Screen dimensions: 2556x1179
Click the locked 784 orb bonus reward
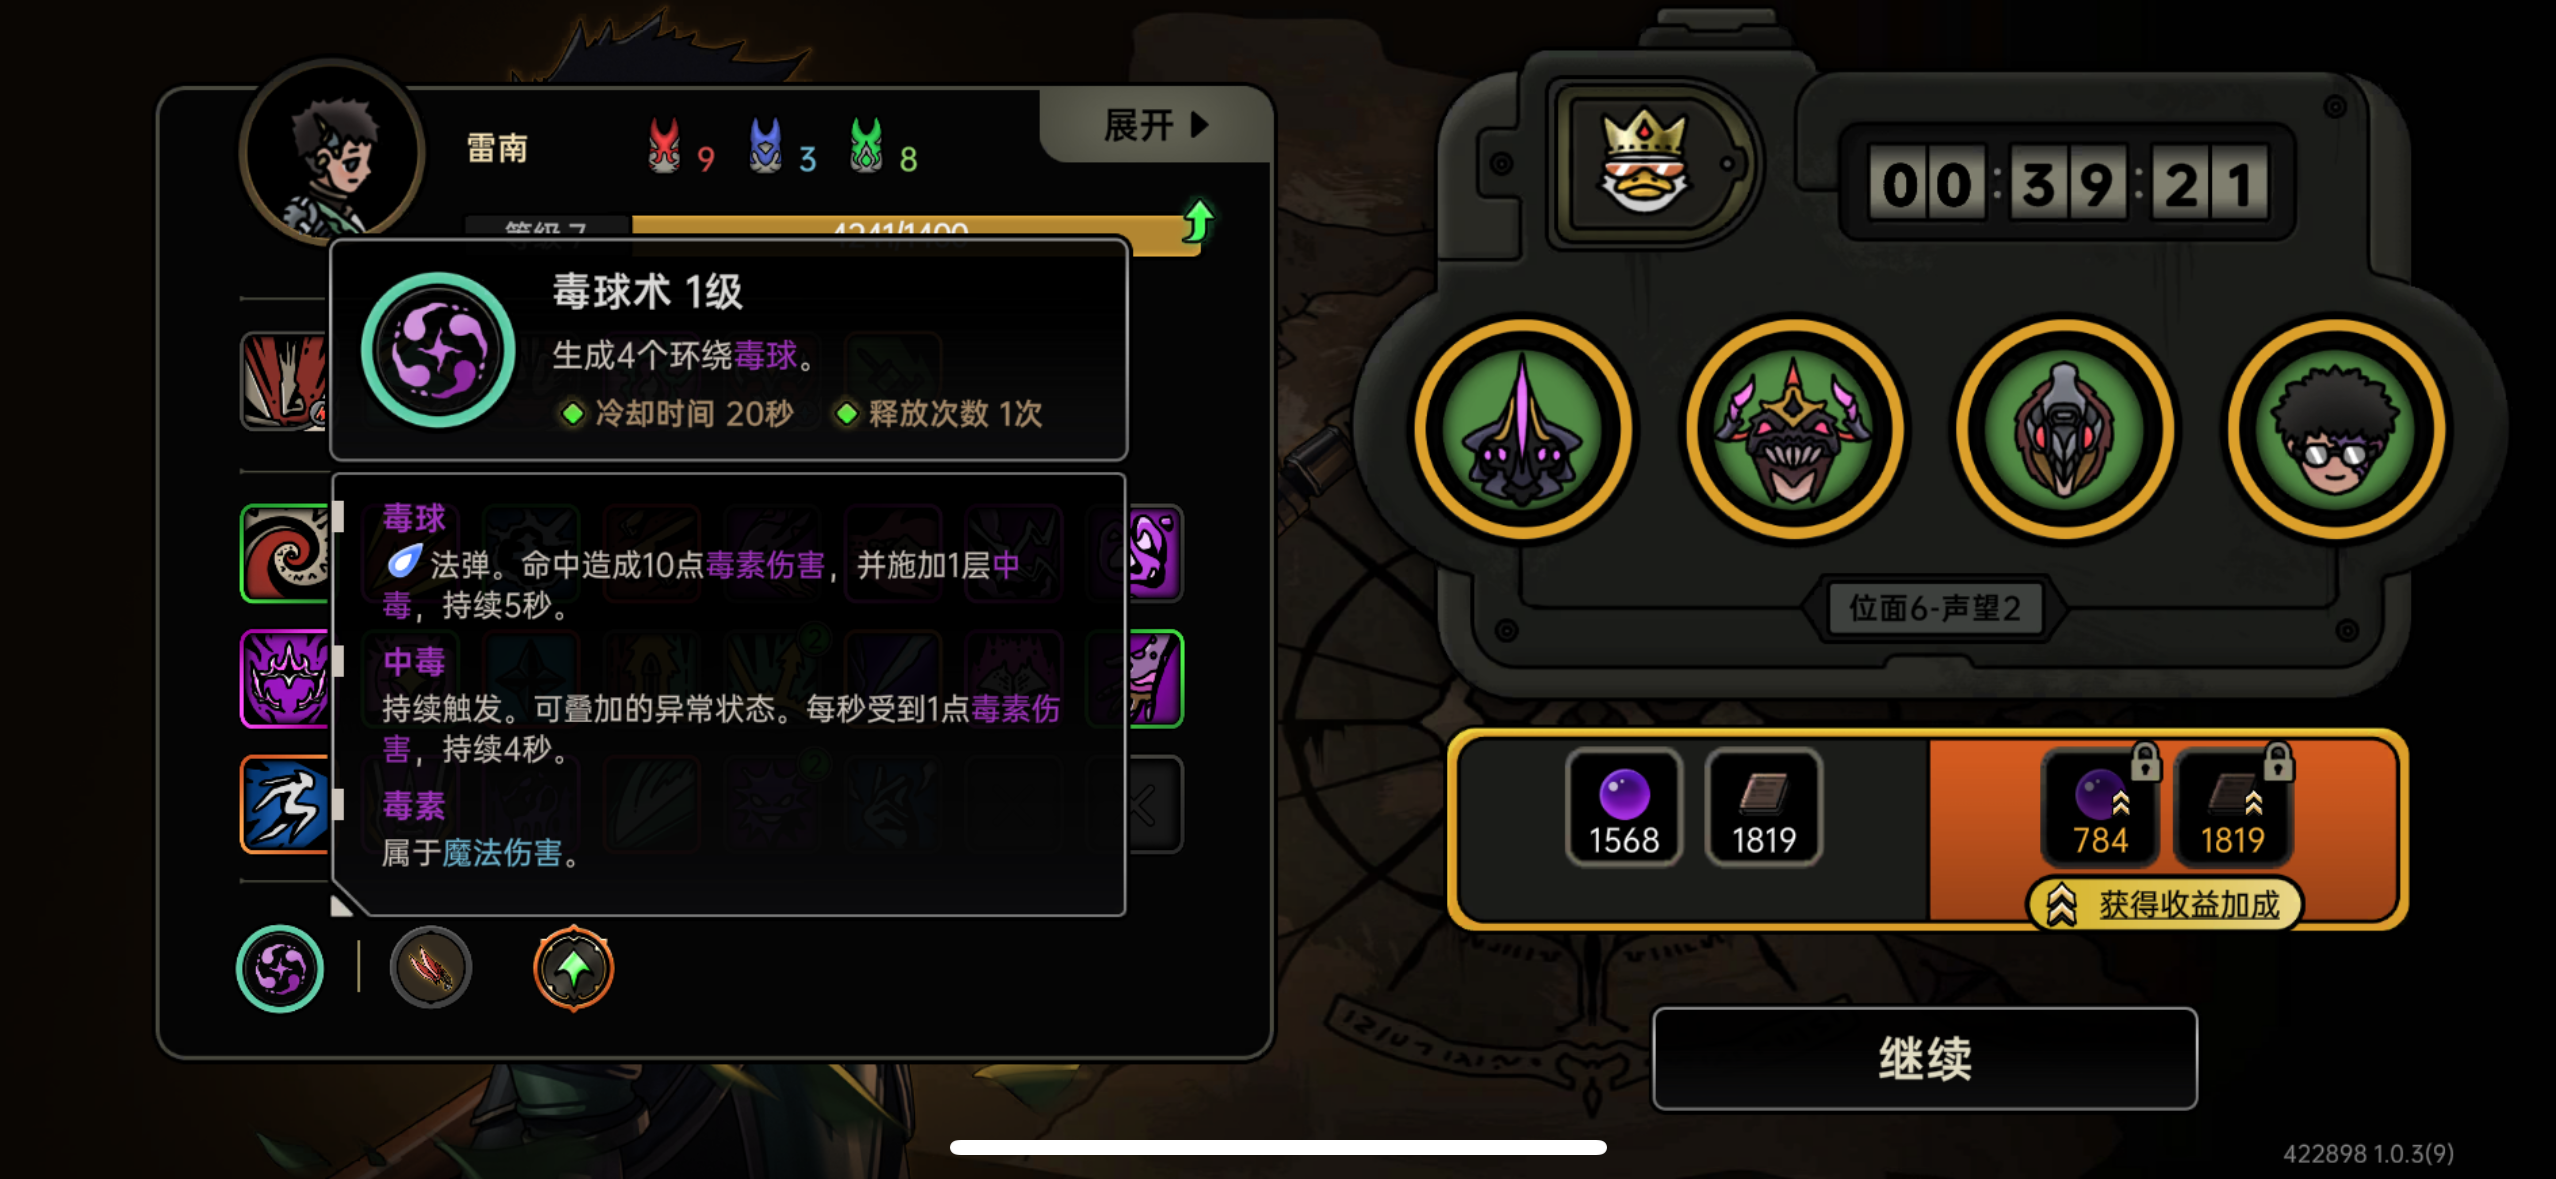[2100, 808]
